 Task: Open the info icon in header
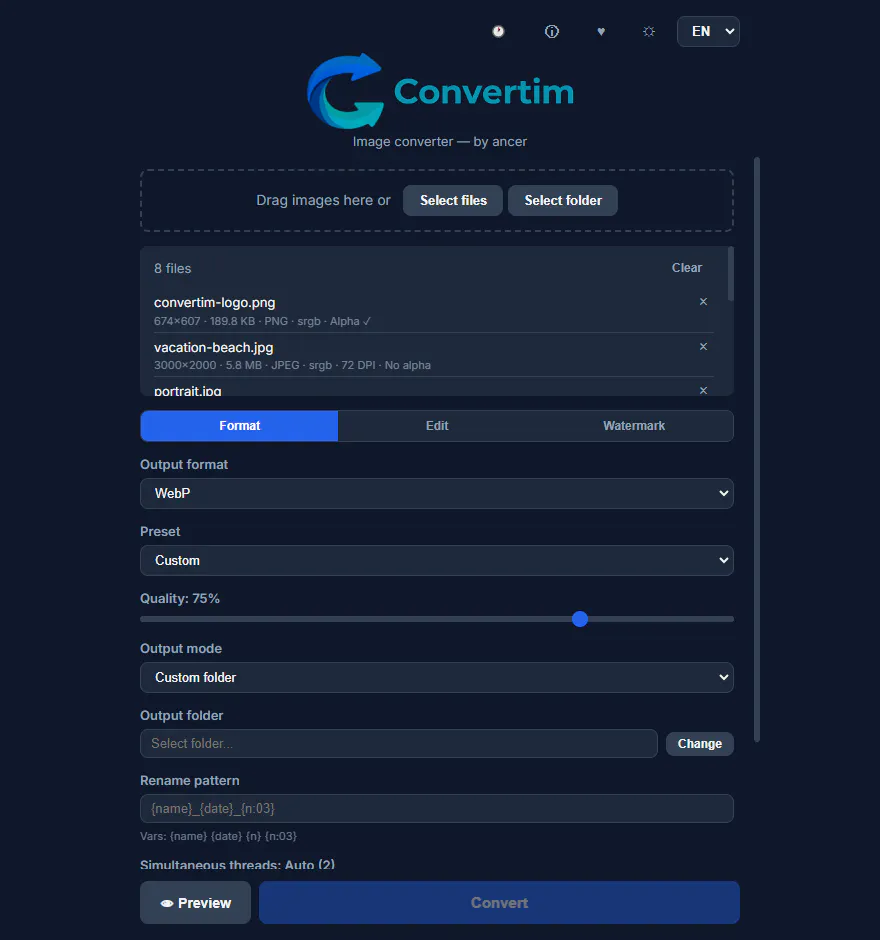coord(551,31)
